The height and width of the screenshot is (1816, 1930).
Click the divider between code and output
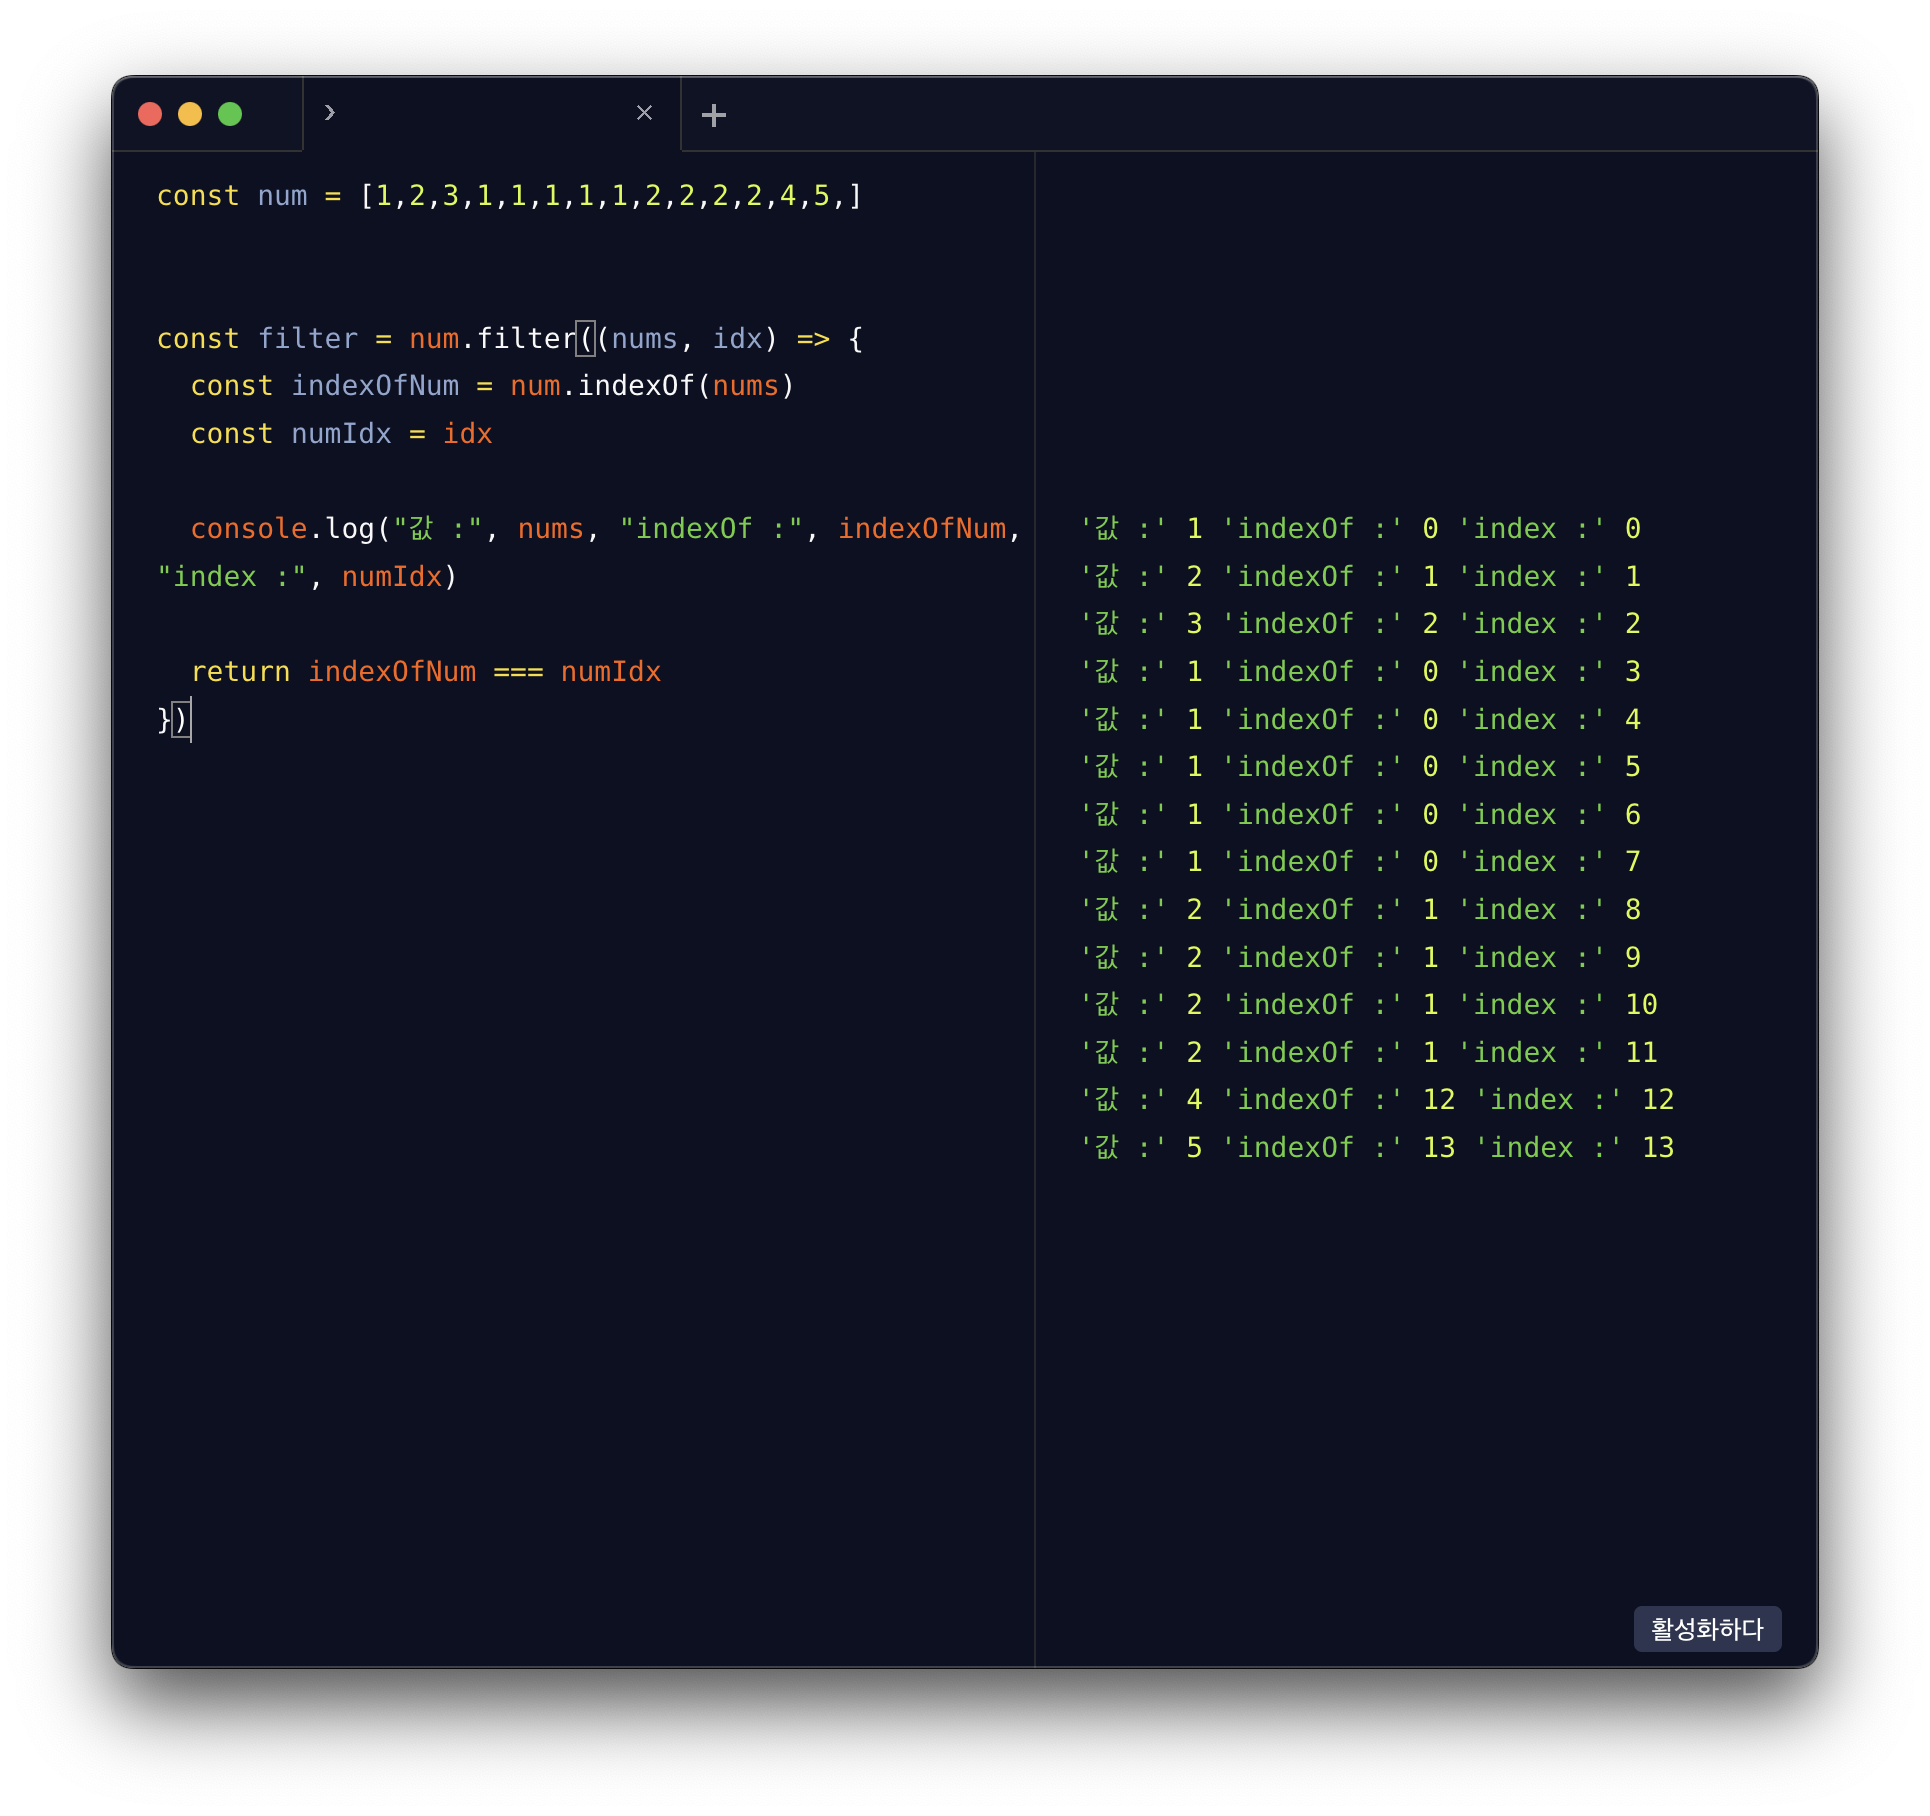coord(1034,900)
